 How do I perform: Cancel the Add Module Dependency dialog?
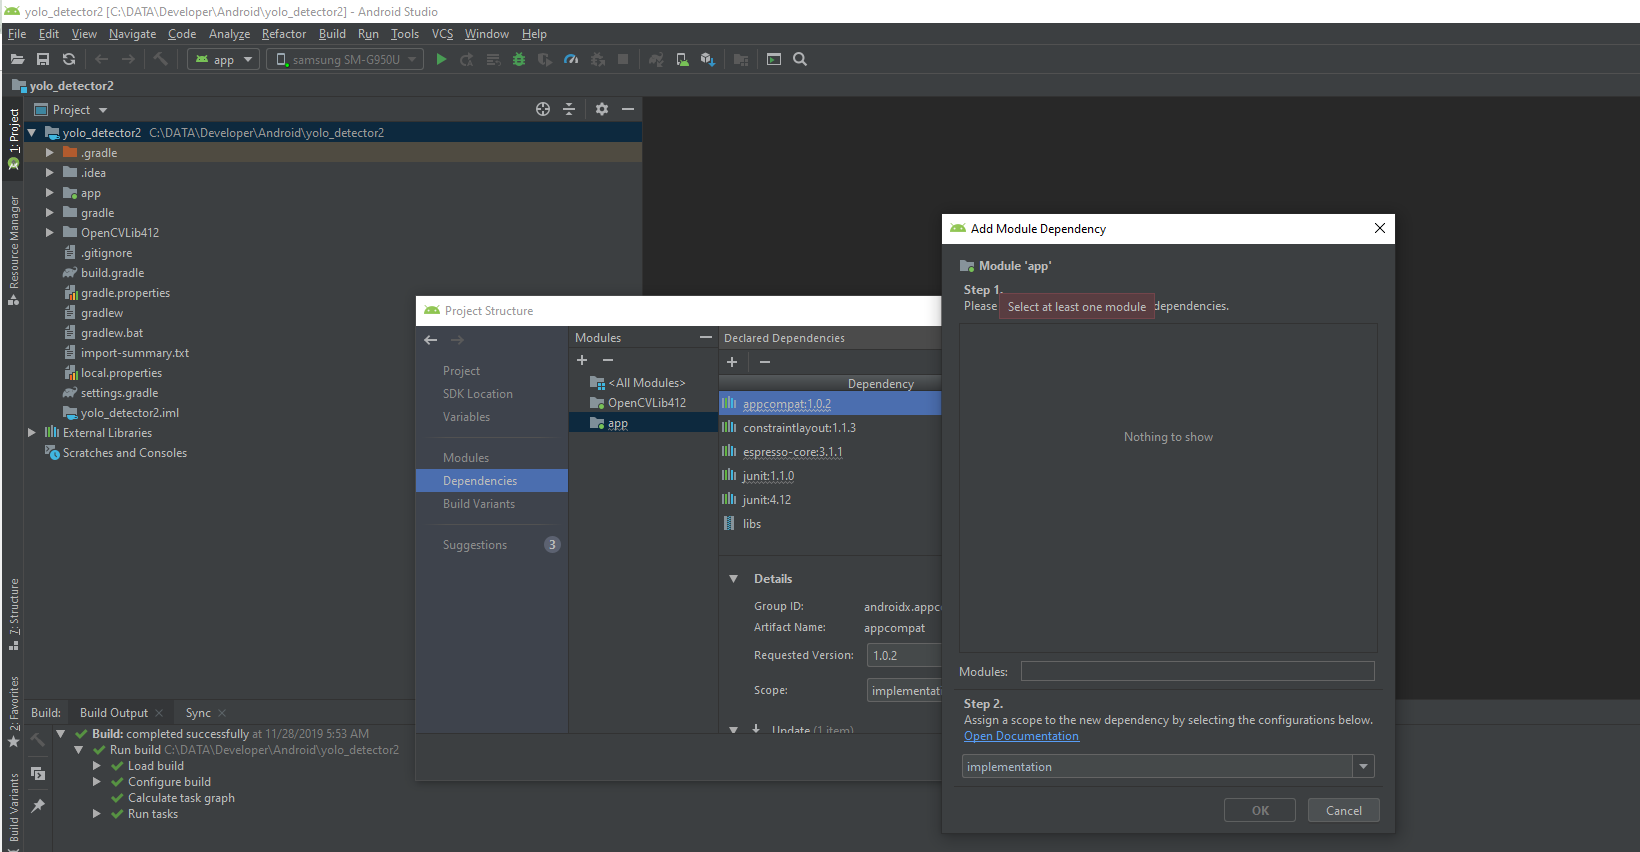(1344, 811)
